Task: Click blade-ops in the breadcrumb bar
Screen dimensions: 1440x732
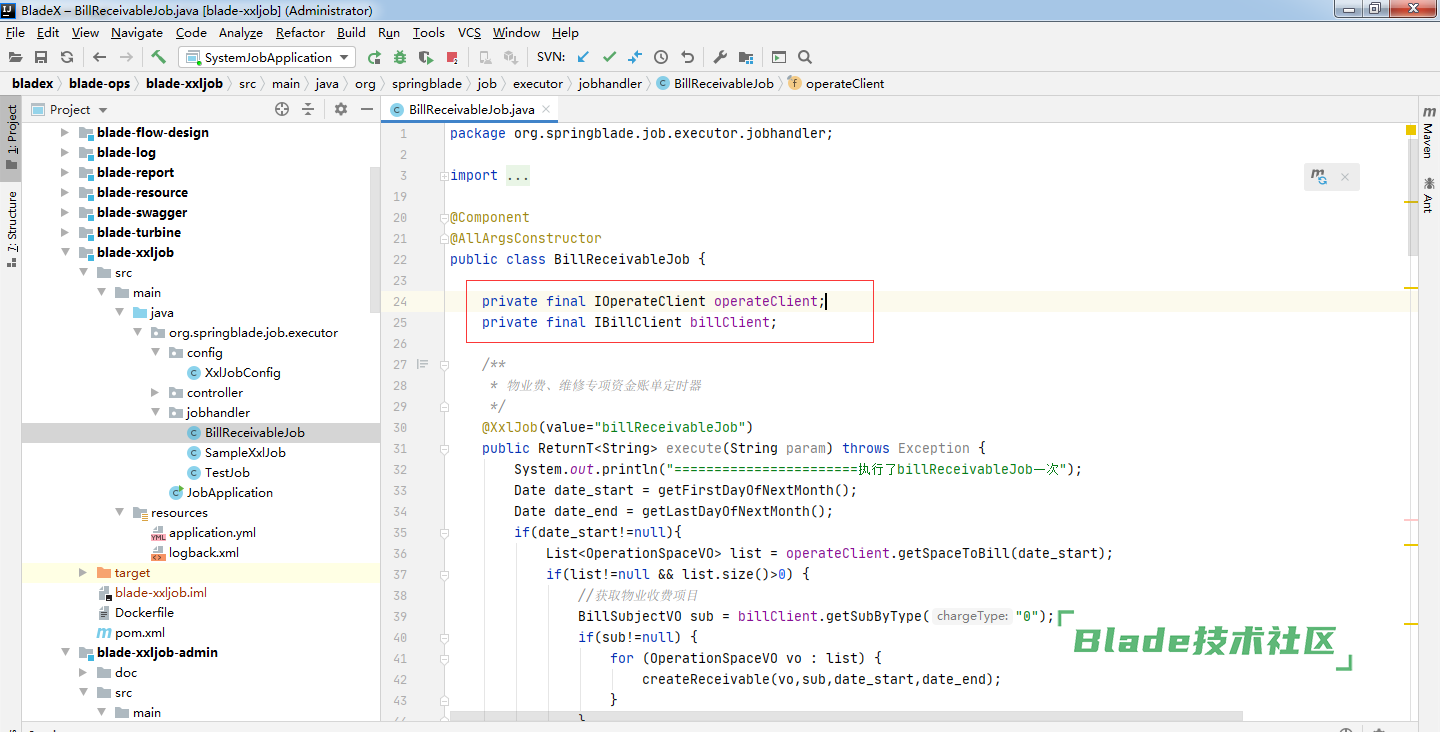Action: pyautogui.click(x=99, y=83)
